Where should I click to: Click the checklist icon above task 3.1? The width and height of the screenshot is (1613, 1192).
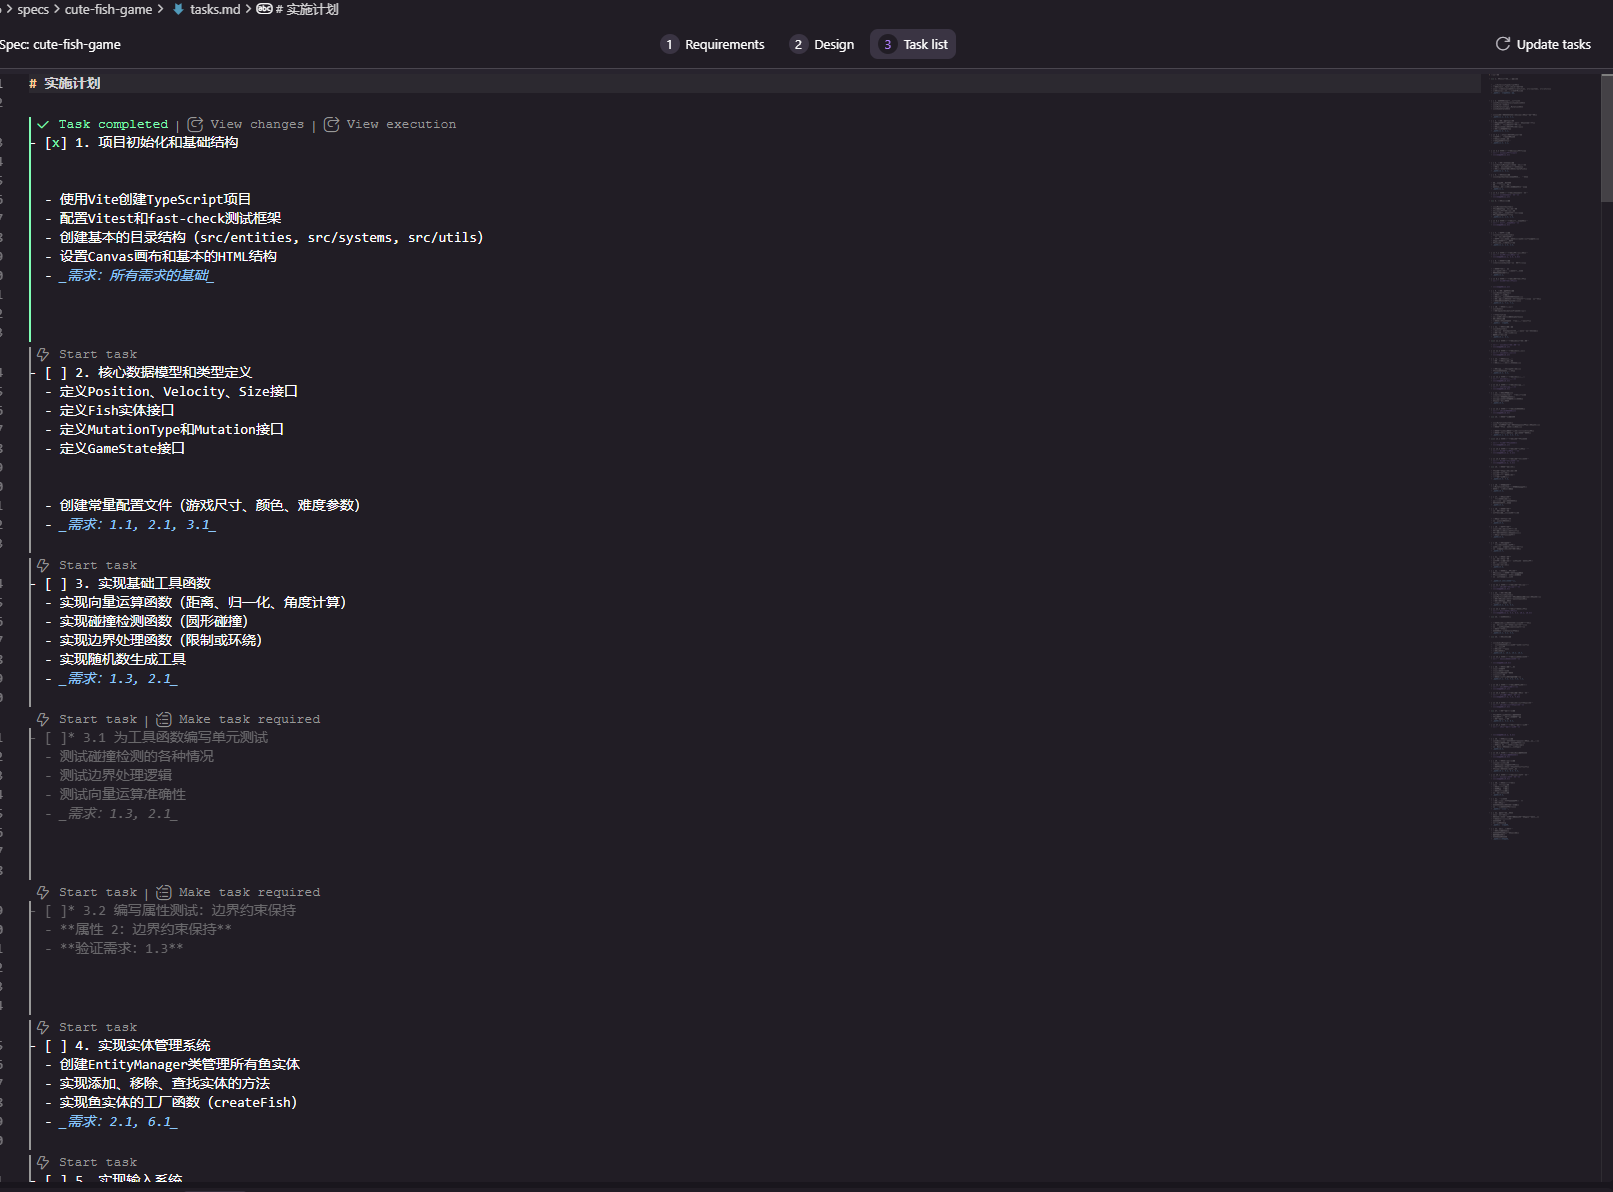pyautogui.click(x=164, y=719)
